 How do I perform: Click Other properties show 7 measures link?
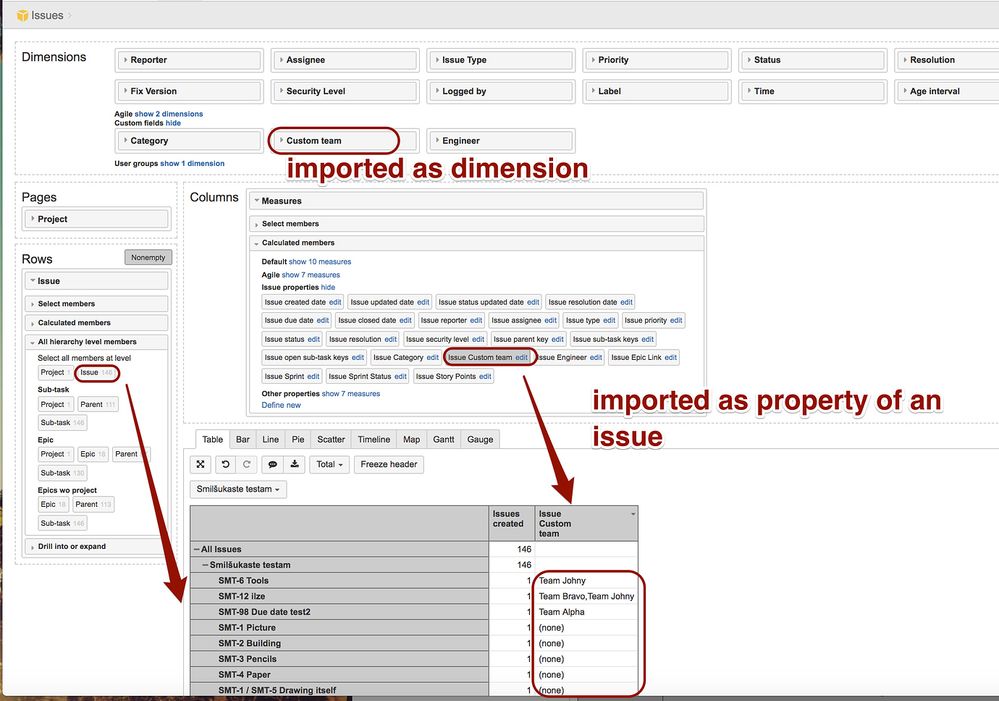coord(350,394)
